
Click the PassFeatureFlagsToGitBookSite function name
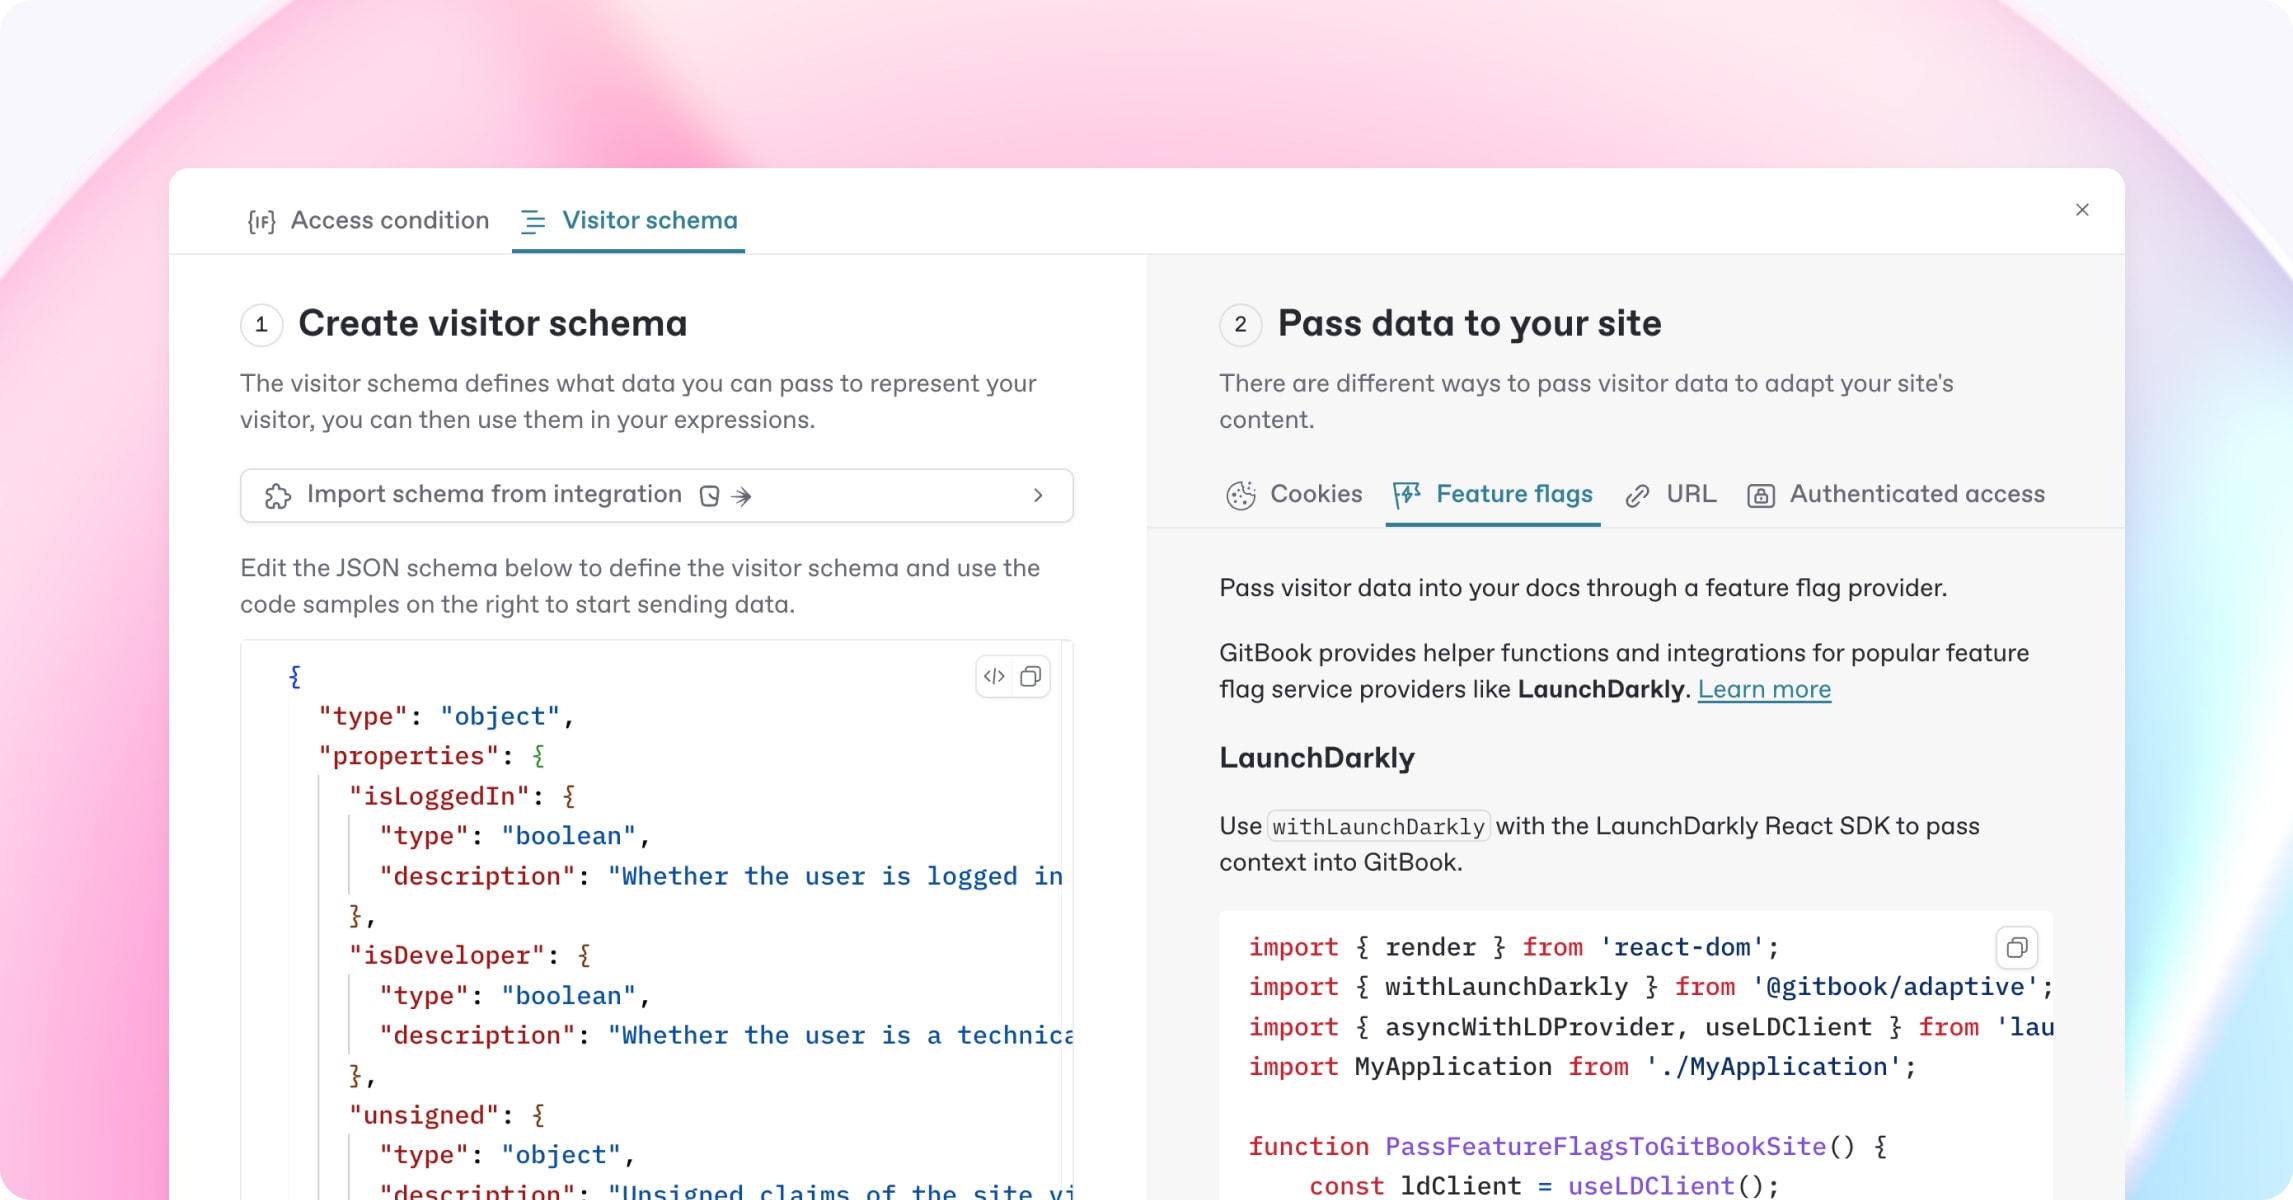point(1605,1146)
